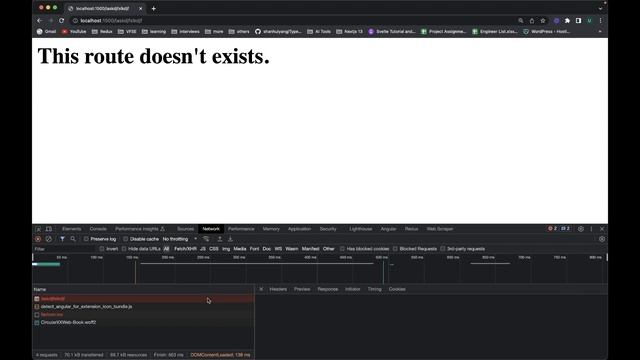Image resolution: width=640 pixels, height=360 pixels.
Task: Clear the network log
Action: [x=49, y=239]
